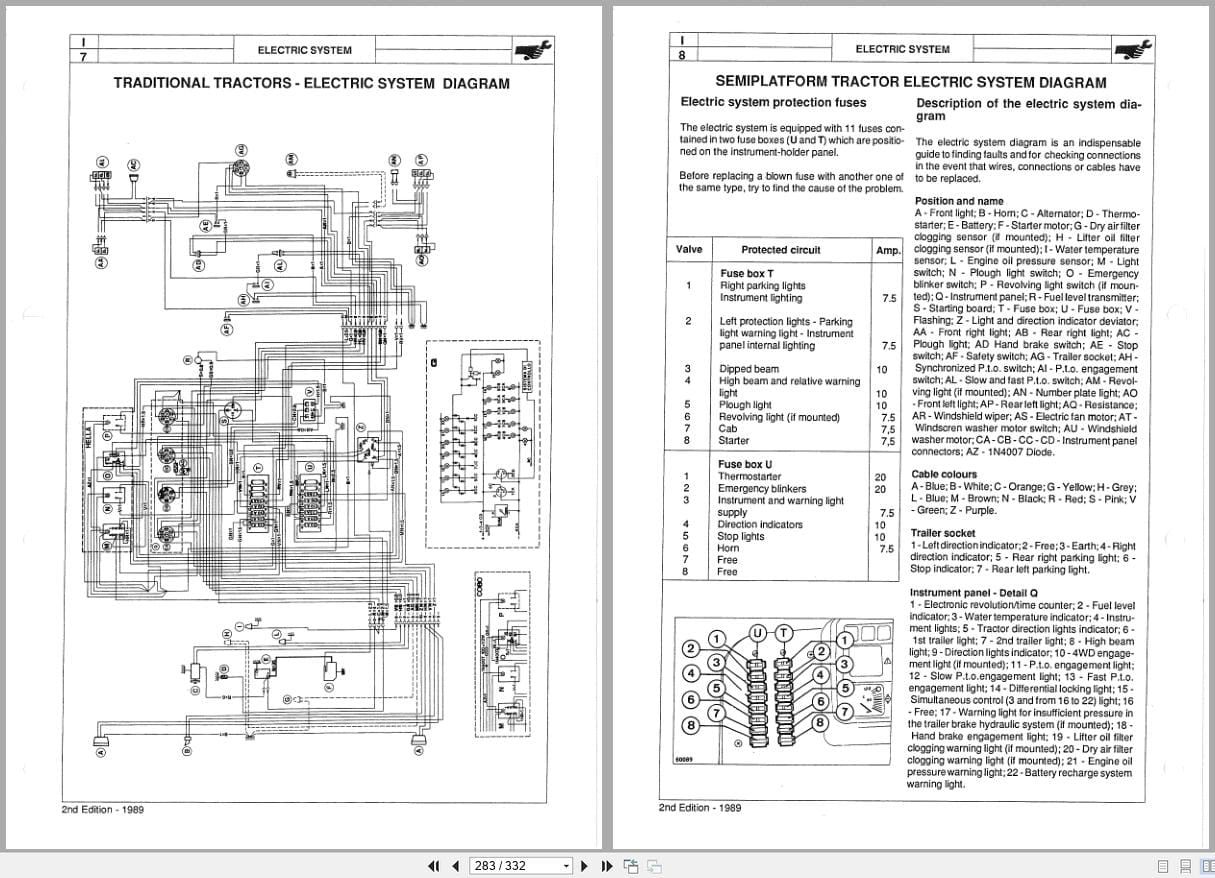The width and height of the screenshot is (1215, 878).
Task: Open the page number dropdown arrow
Action: pyautogui.click(x=566, y=866)
